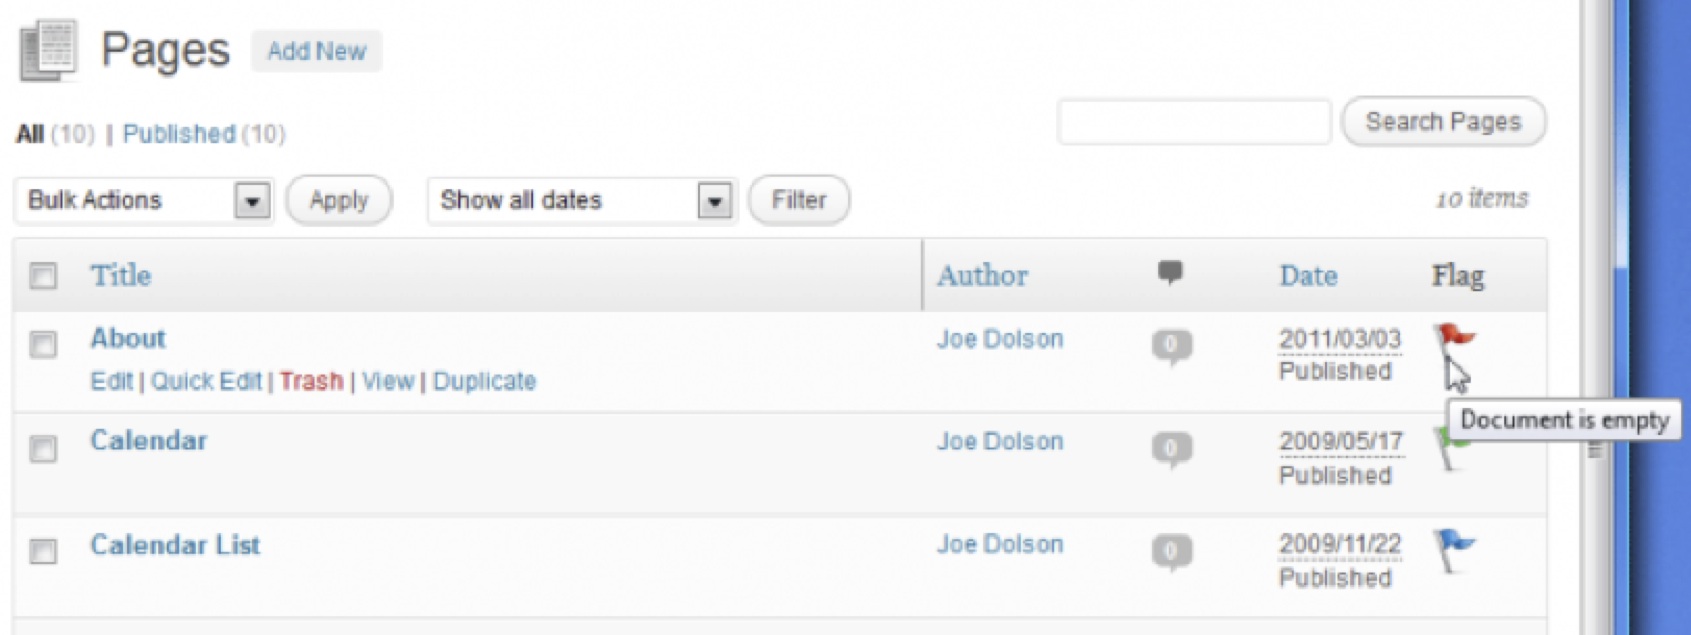Toggle the select-all checkbox in table header
This screenshot has height=635, width=1691.
43,275
